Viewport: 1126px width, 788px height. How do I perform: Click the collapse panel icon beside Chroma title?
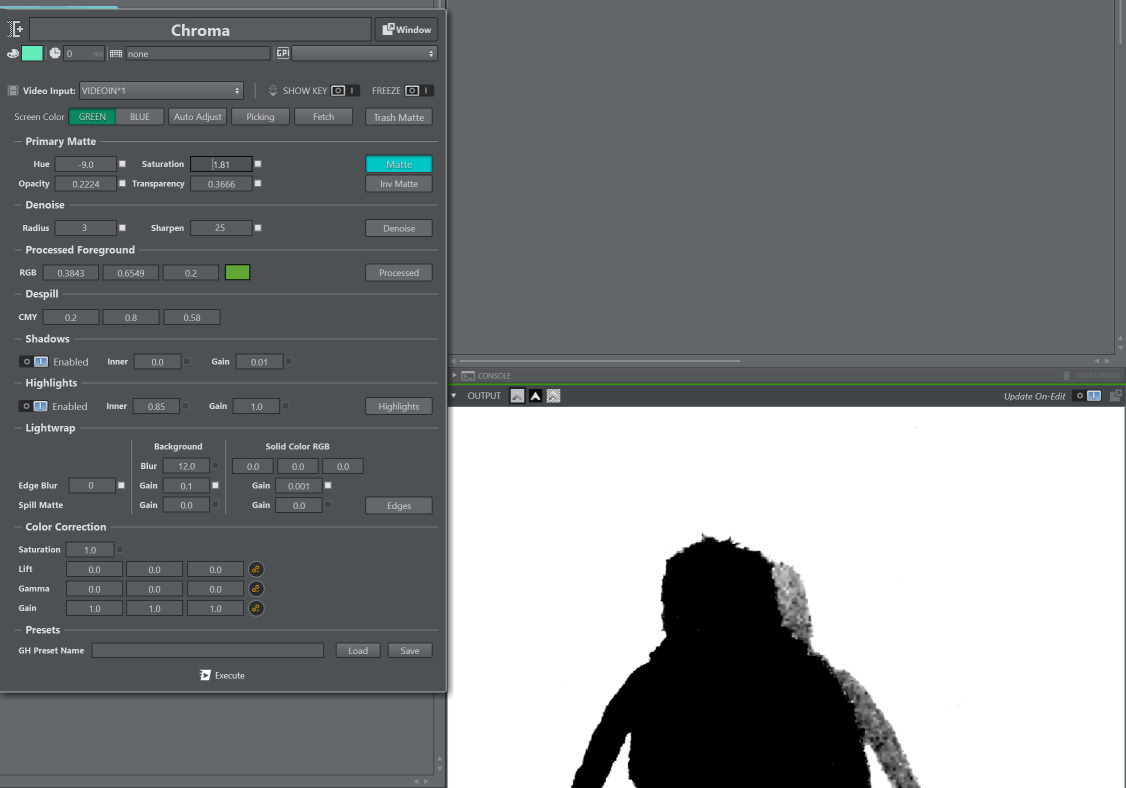tap(14, 30)
